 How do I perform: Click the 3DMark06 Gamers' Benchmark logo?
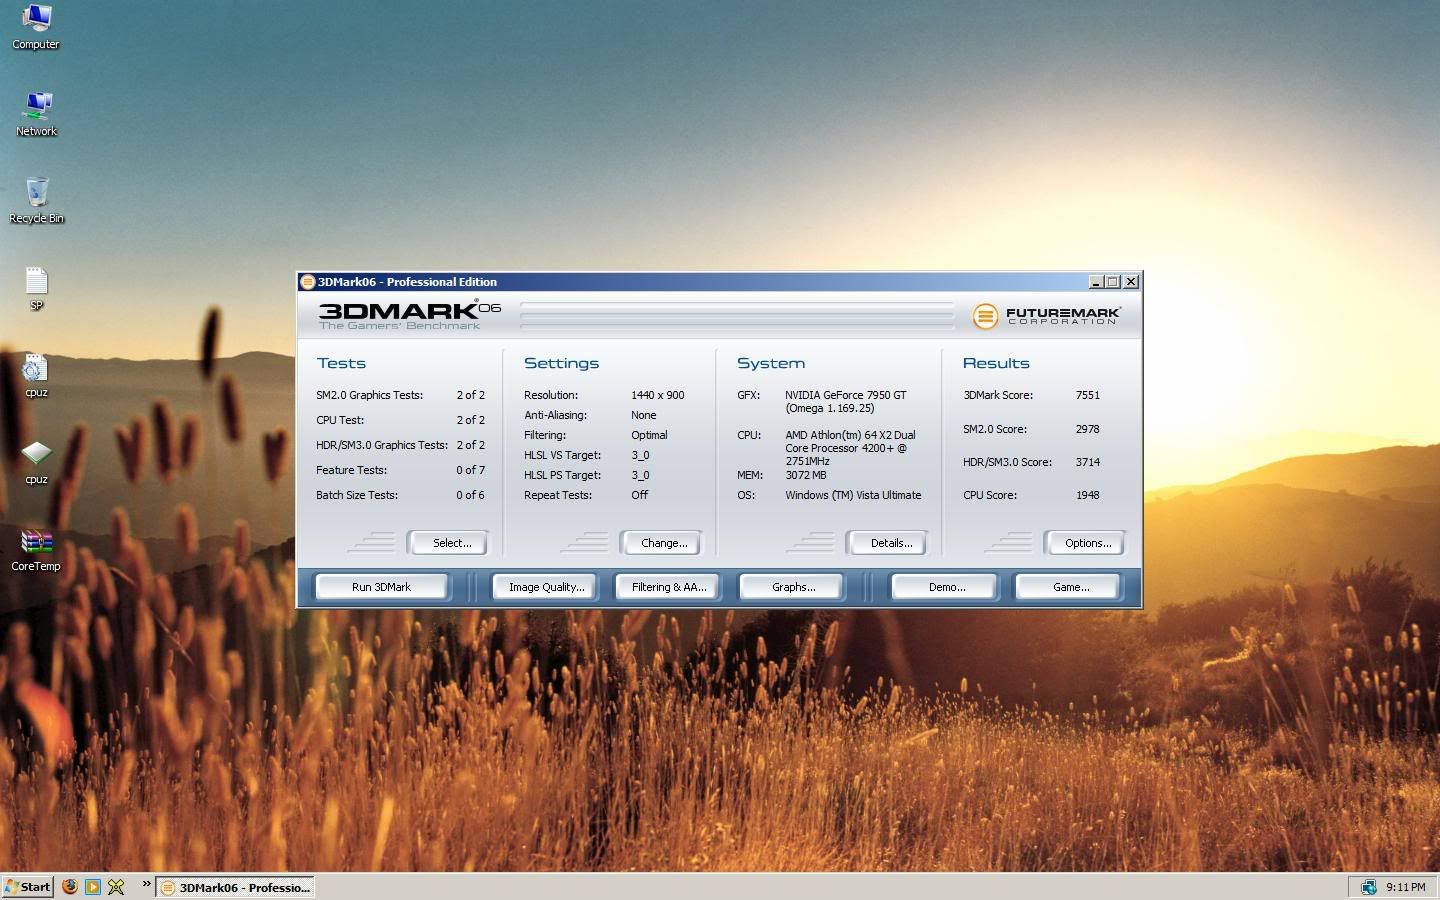(x=409, y=314)
